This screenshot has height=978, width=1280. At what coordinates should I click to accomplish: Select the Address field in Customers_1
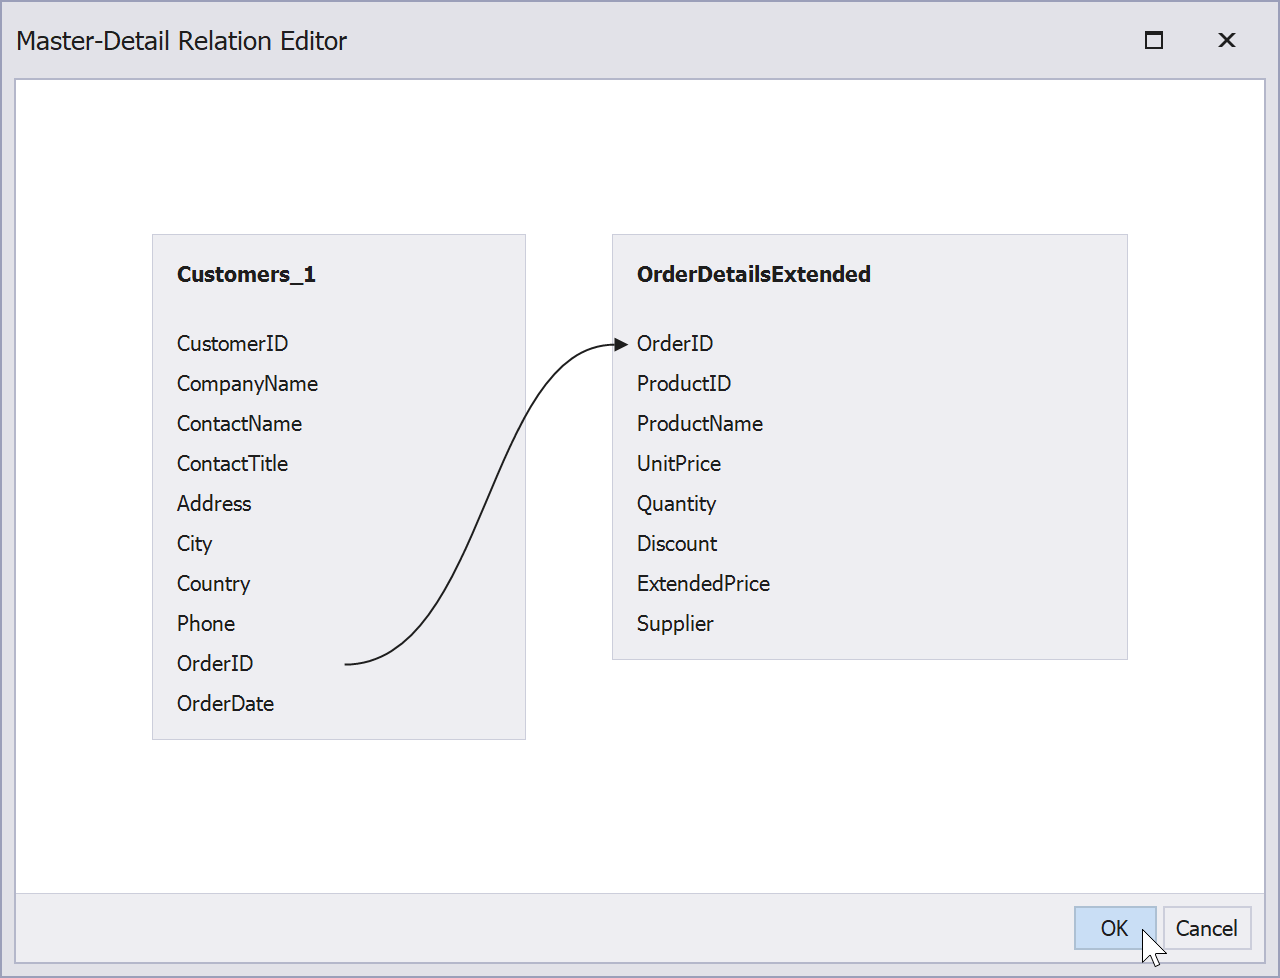(213, 503)
